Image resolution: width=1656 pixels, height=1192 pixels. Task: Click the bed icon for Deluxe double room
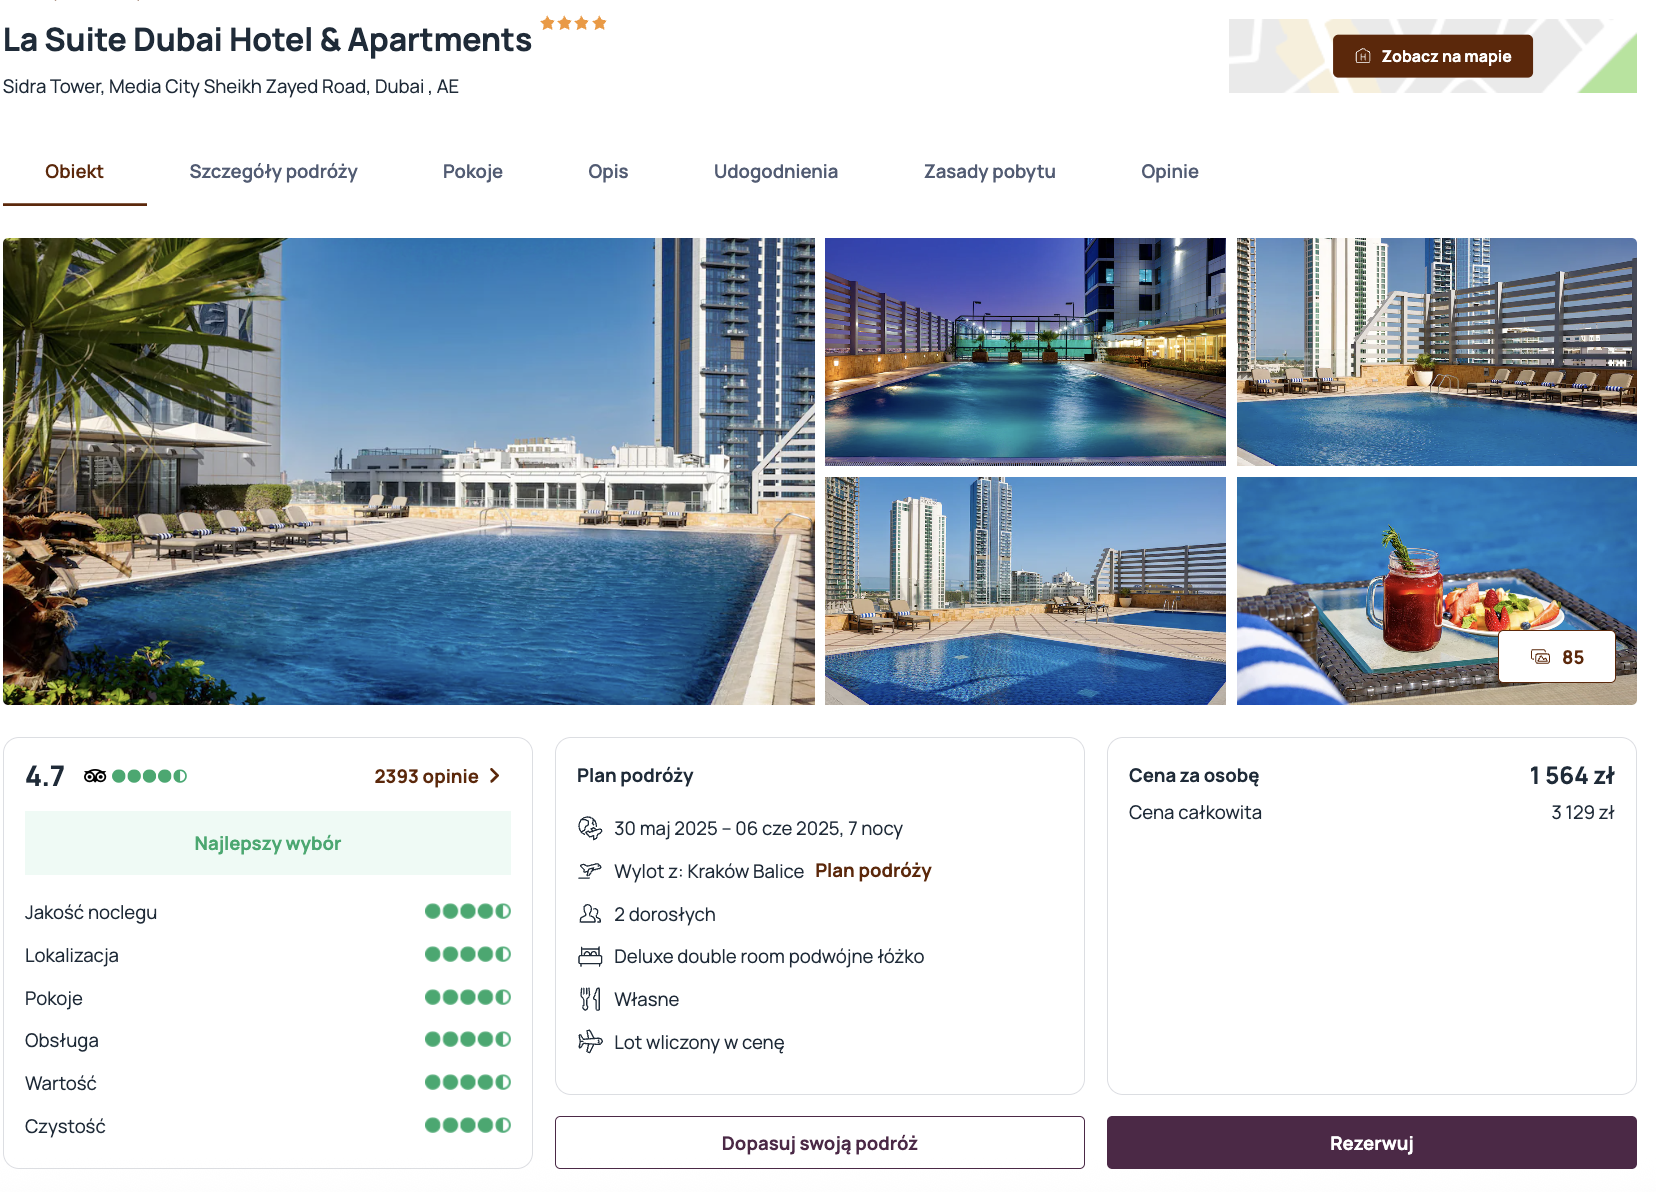click(x=590, y=956)
